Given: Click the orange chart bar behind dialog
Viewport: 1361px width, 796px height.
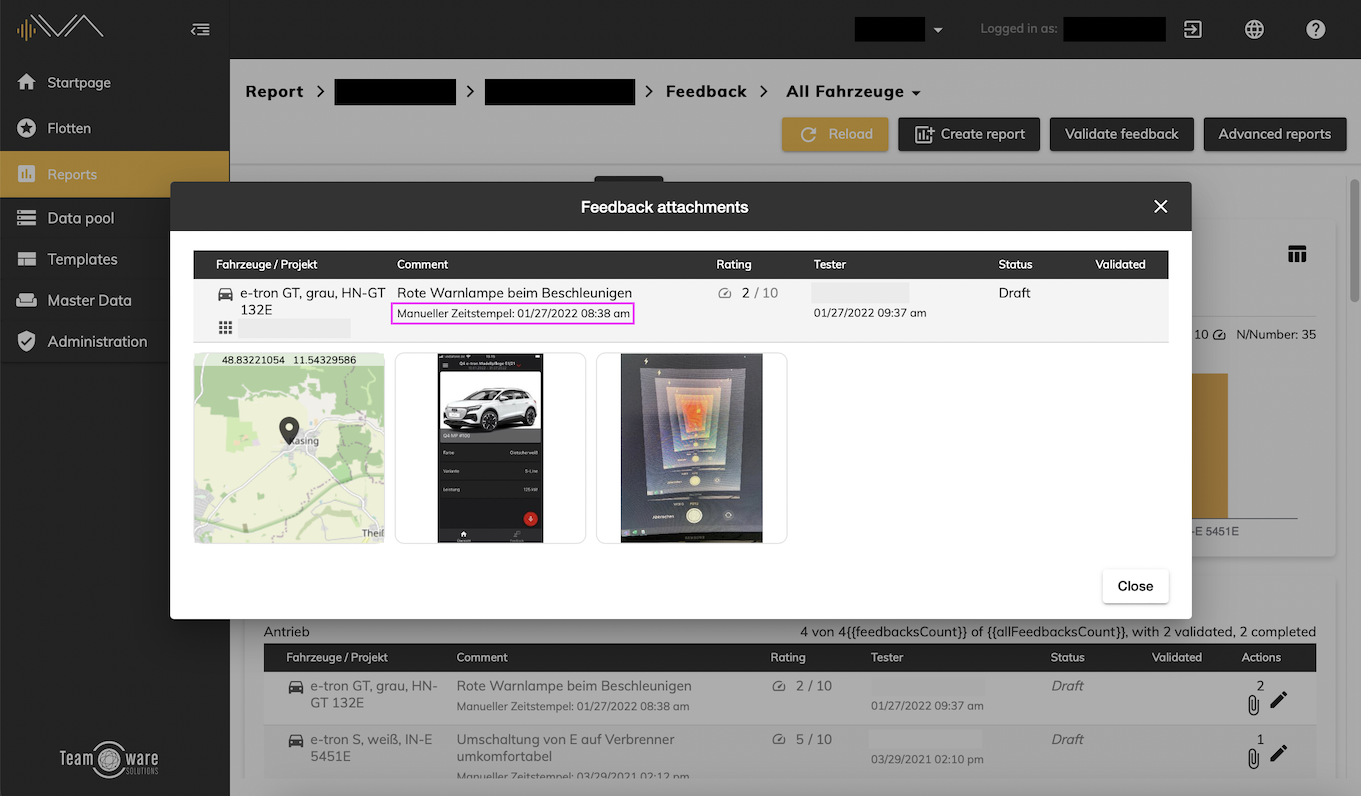Looking at the screenshot, I should click(1210, 445).
